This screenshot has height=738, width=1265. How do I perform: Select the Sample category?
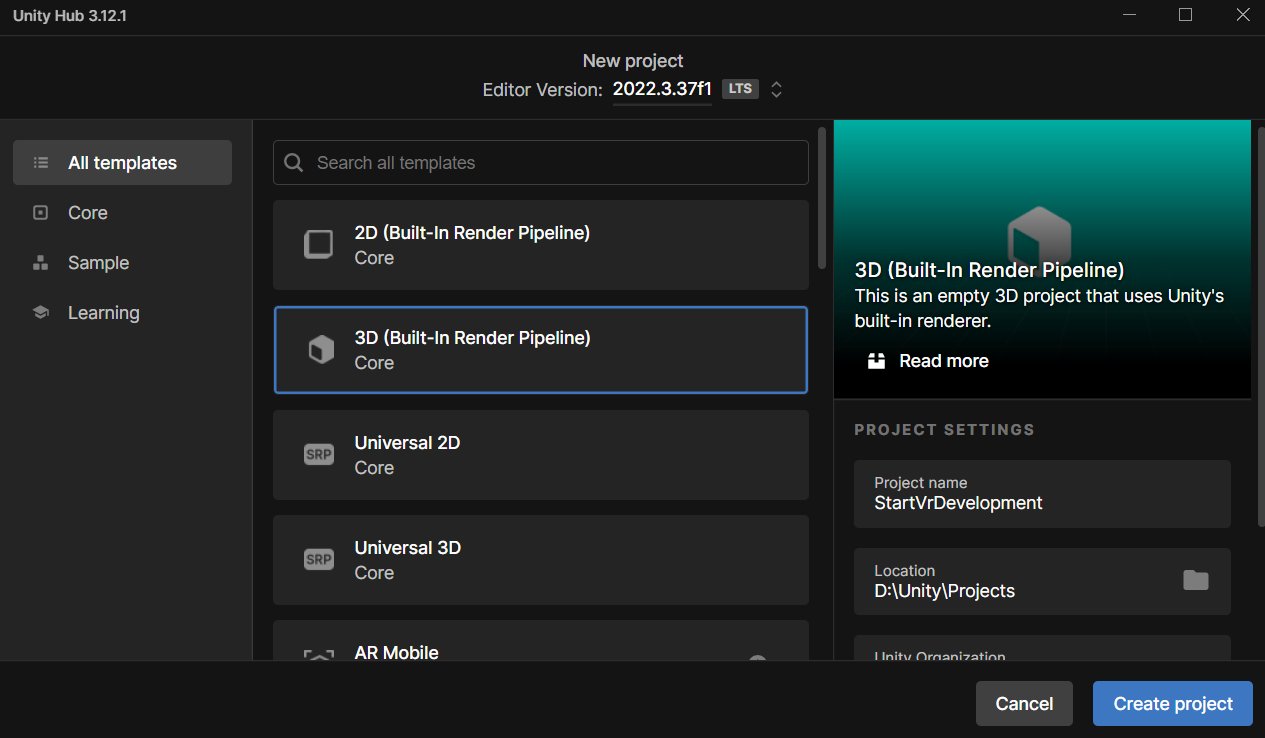pos(122,263)
